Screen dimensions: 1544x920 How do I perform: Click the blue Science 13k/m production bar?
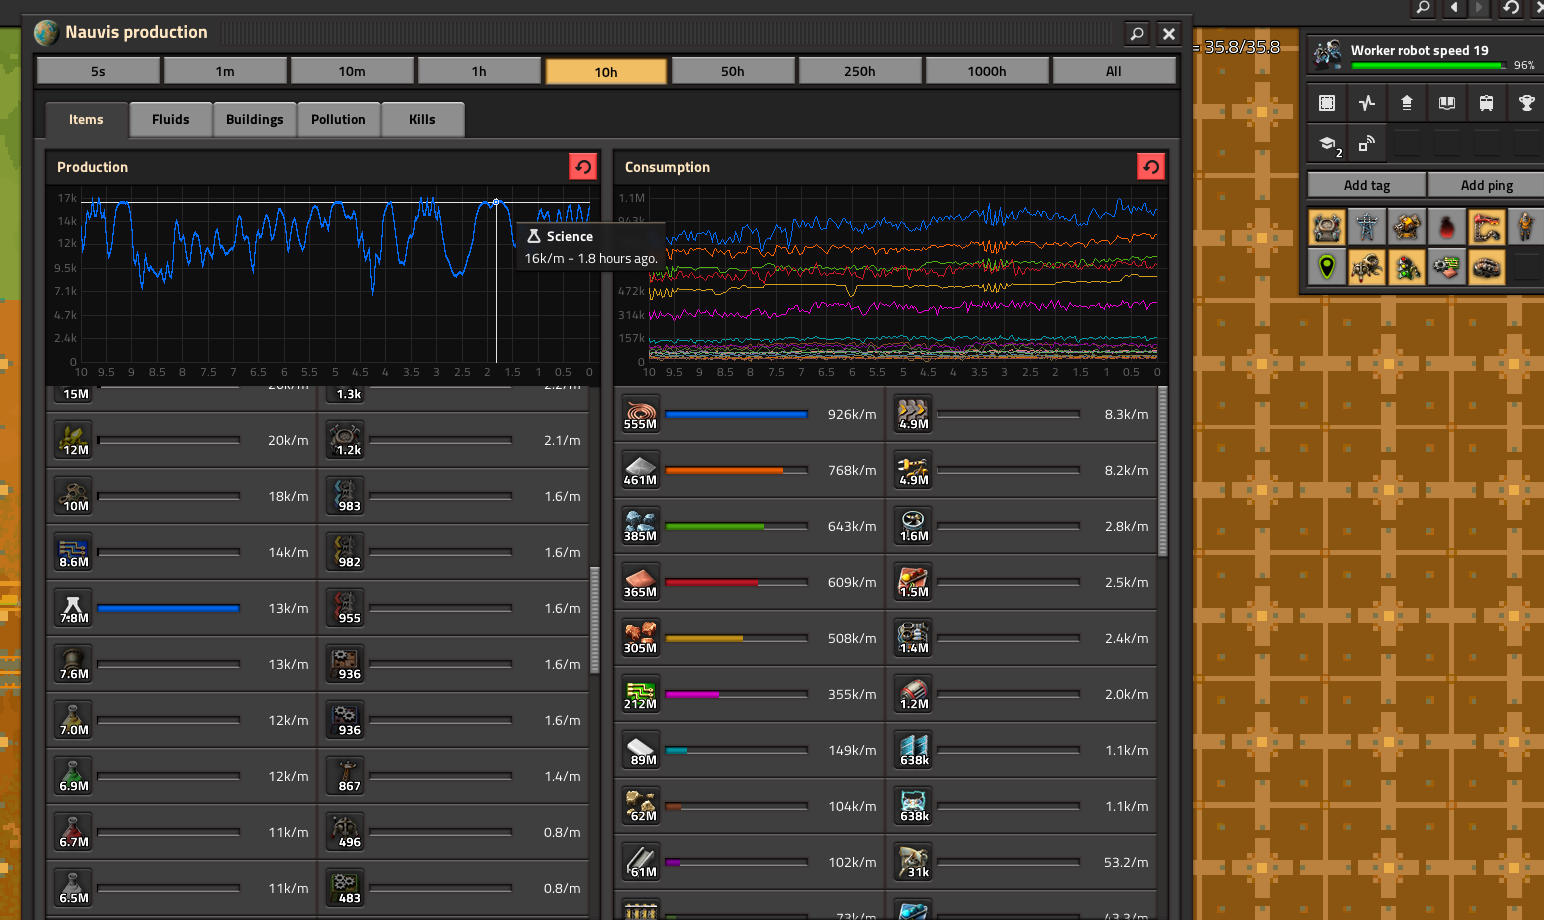coord(169,608)
